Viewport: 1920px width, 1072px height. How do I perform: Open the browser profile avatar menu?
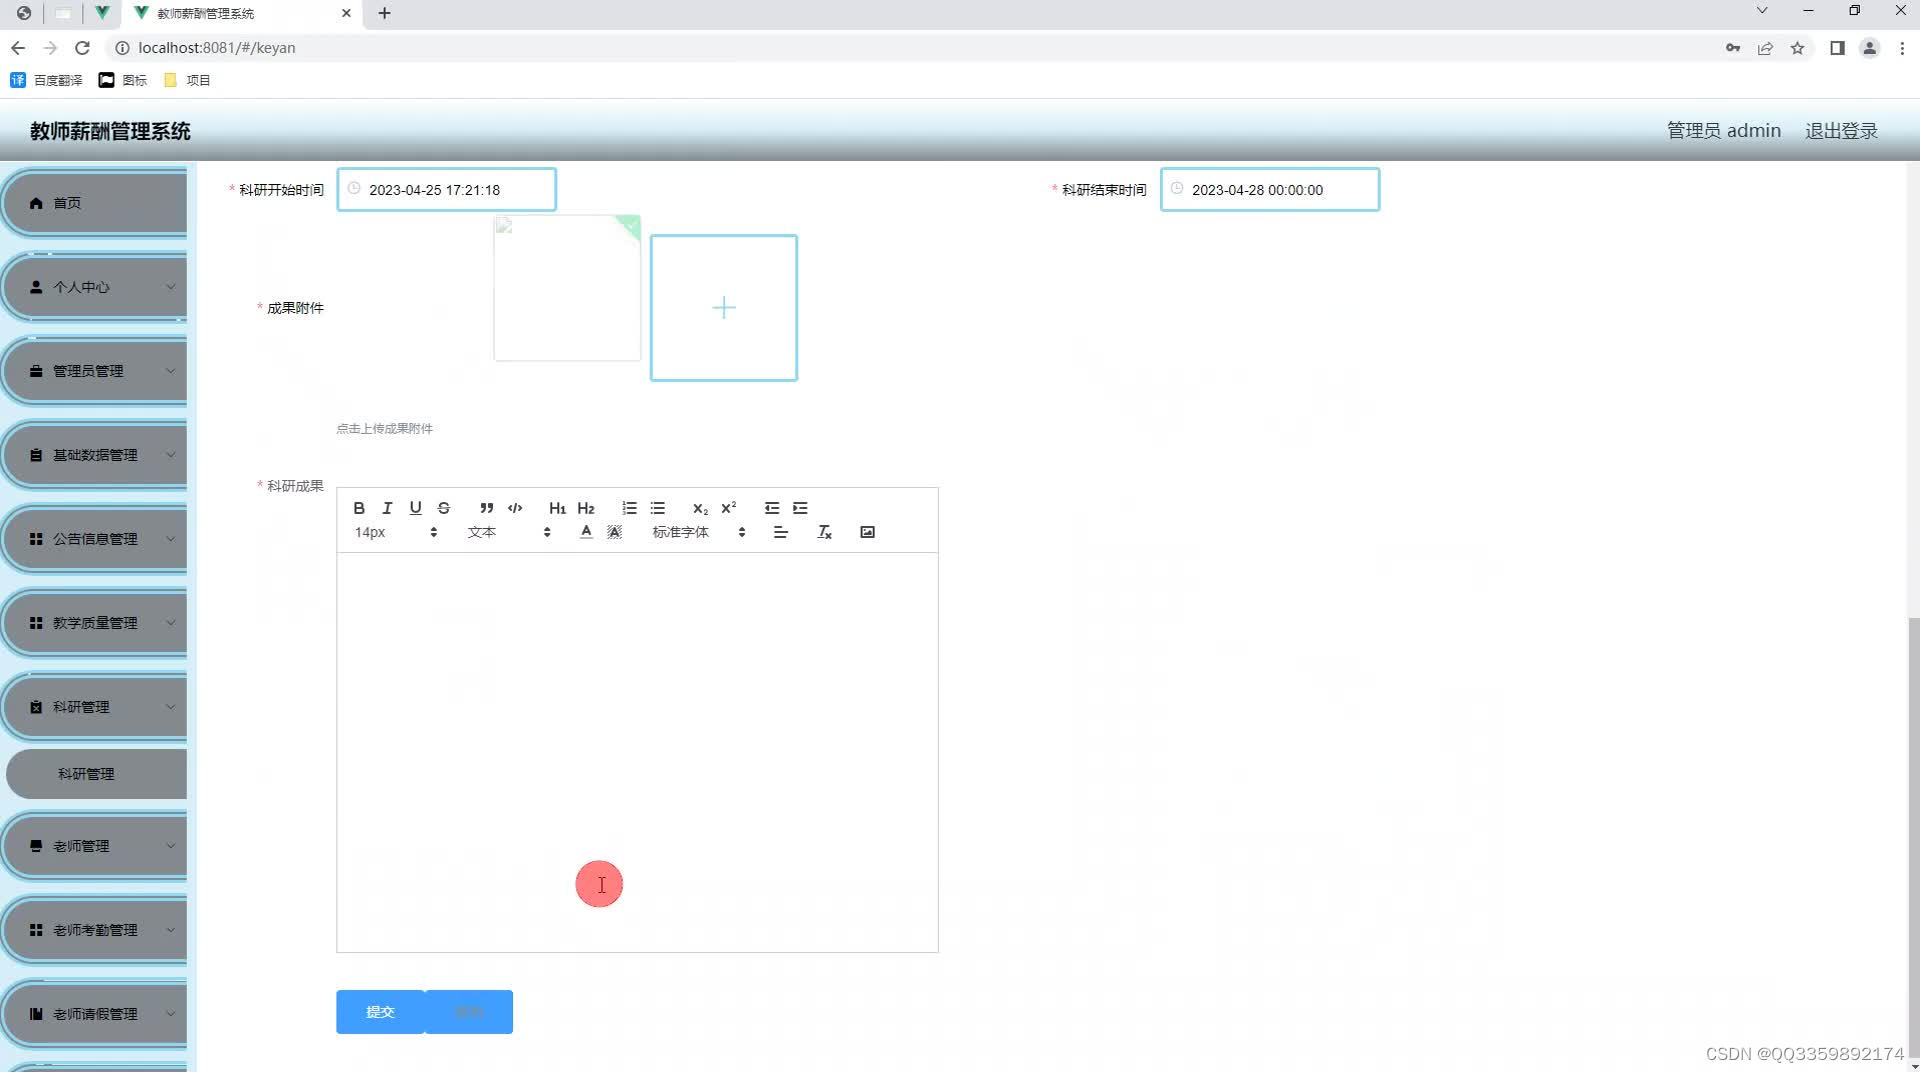pos(1869,48)
